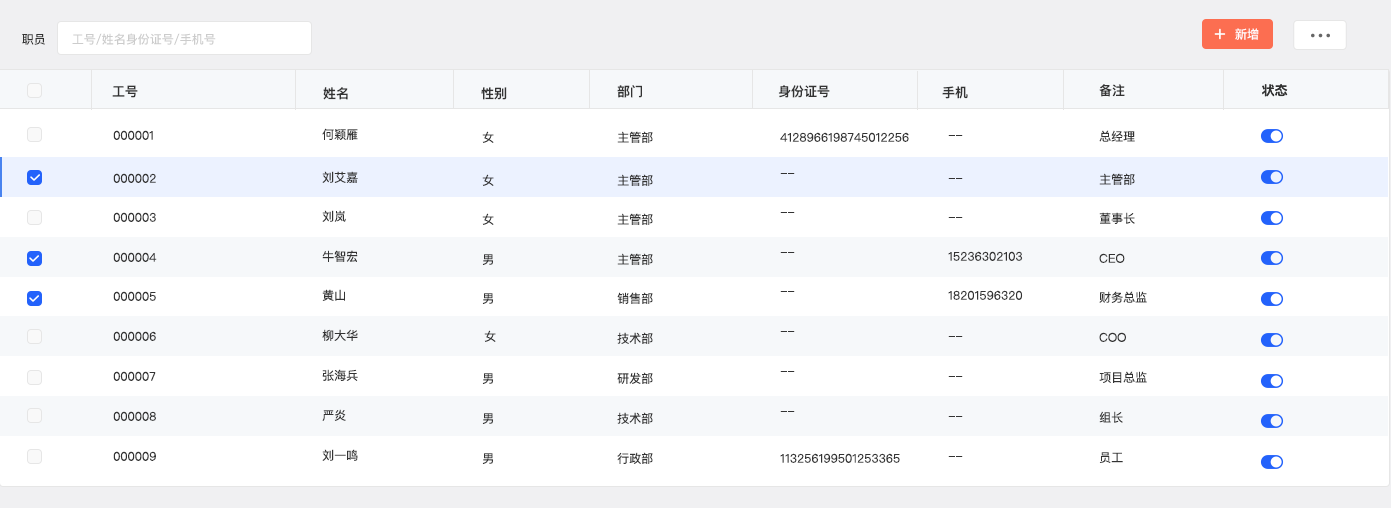Toggle status switch for 何颖雁
The height and width of the screenshot is (508, 1392).
click(1271, 136)
